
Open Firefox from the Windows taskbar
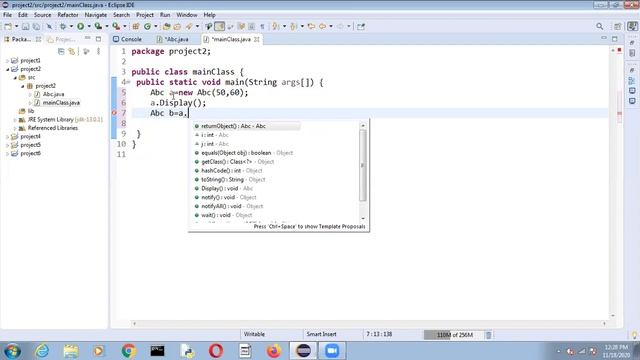(274, 351)
